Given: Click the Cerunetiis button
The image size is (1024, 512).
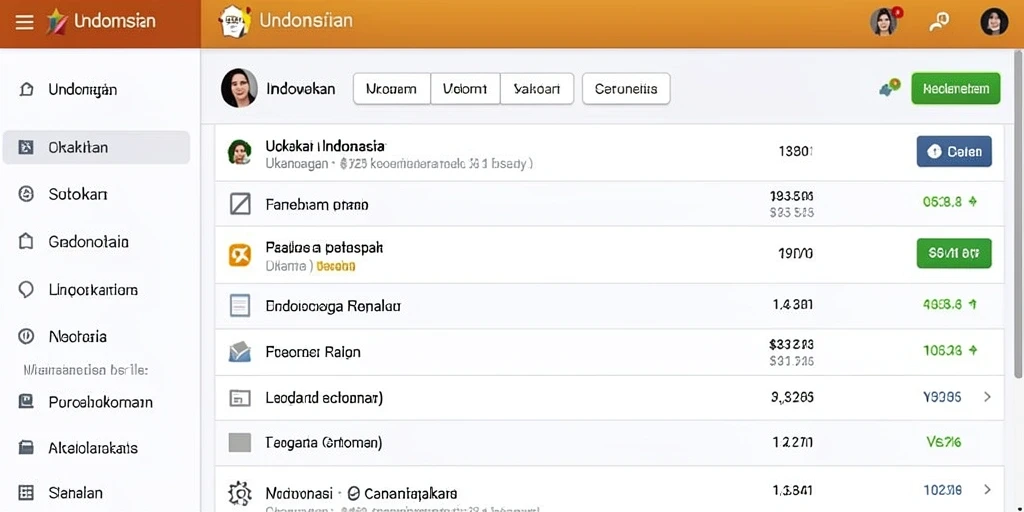Looking at the screenshot, I should (626, 89).
